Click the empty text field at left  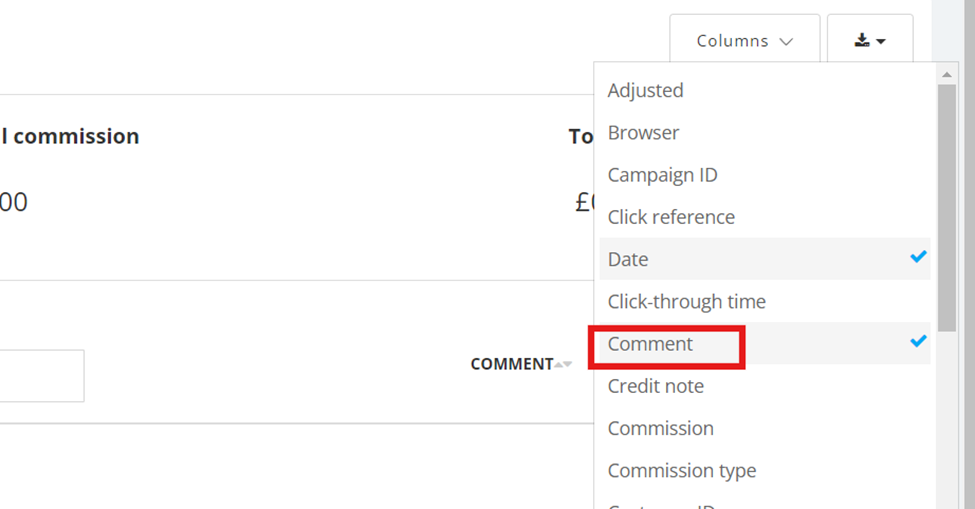tap(40, 376)
